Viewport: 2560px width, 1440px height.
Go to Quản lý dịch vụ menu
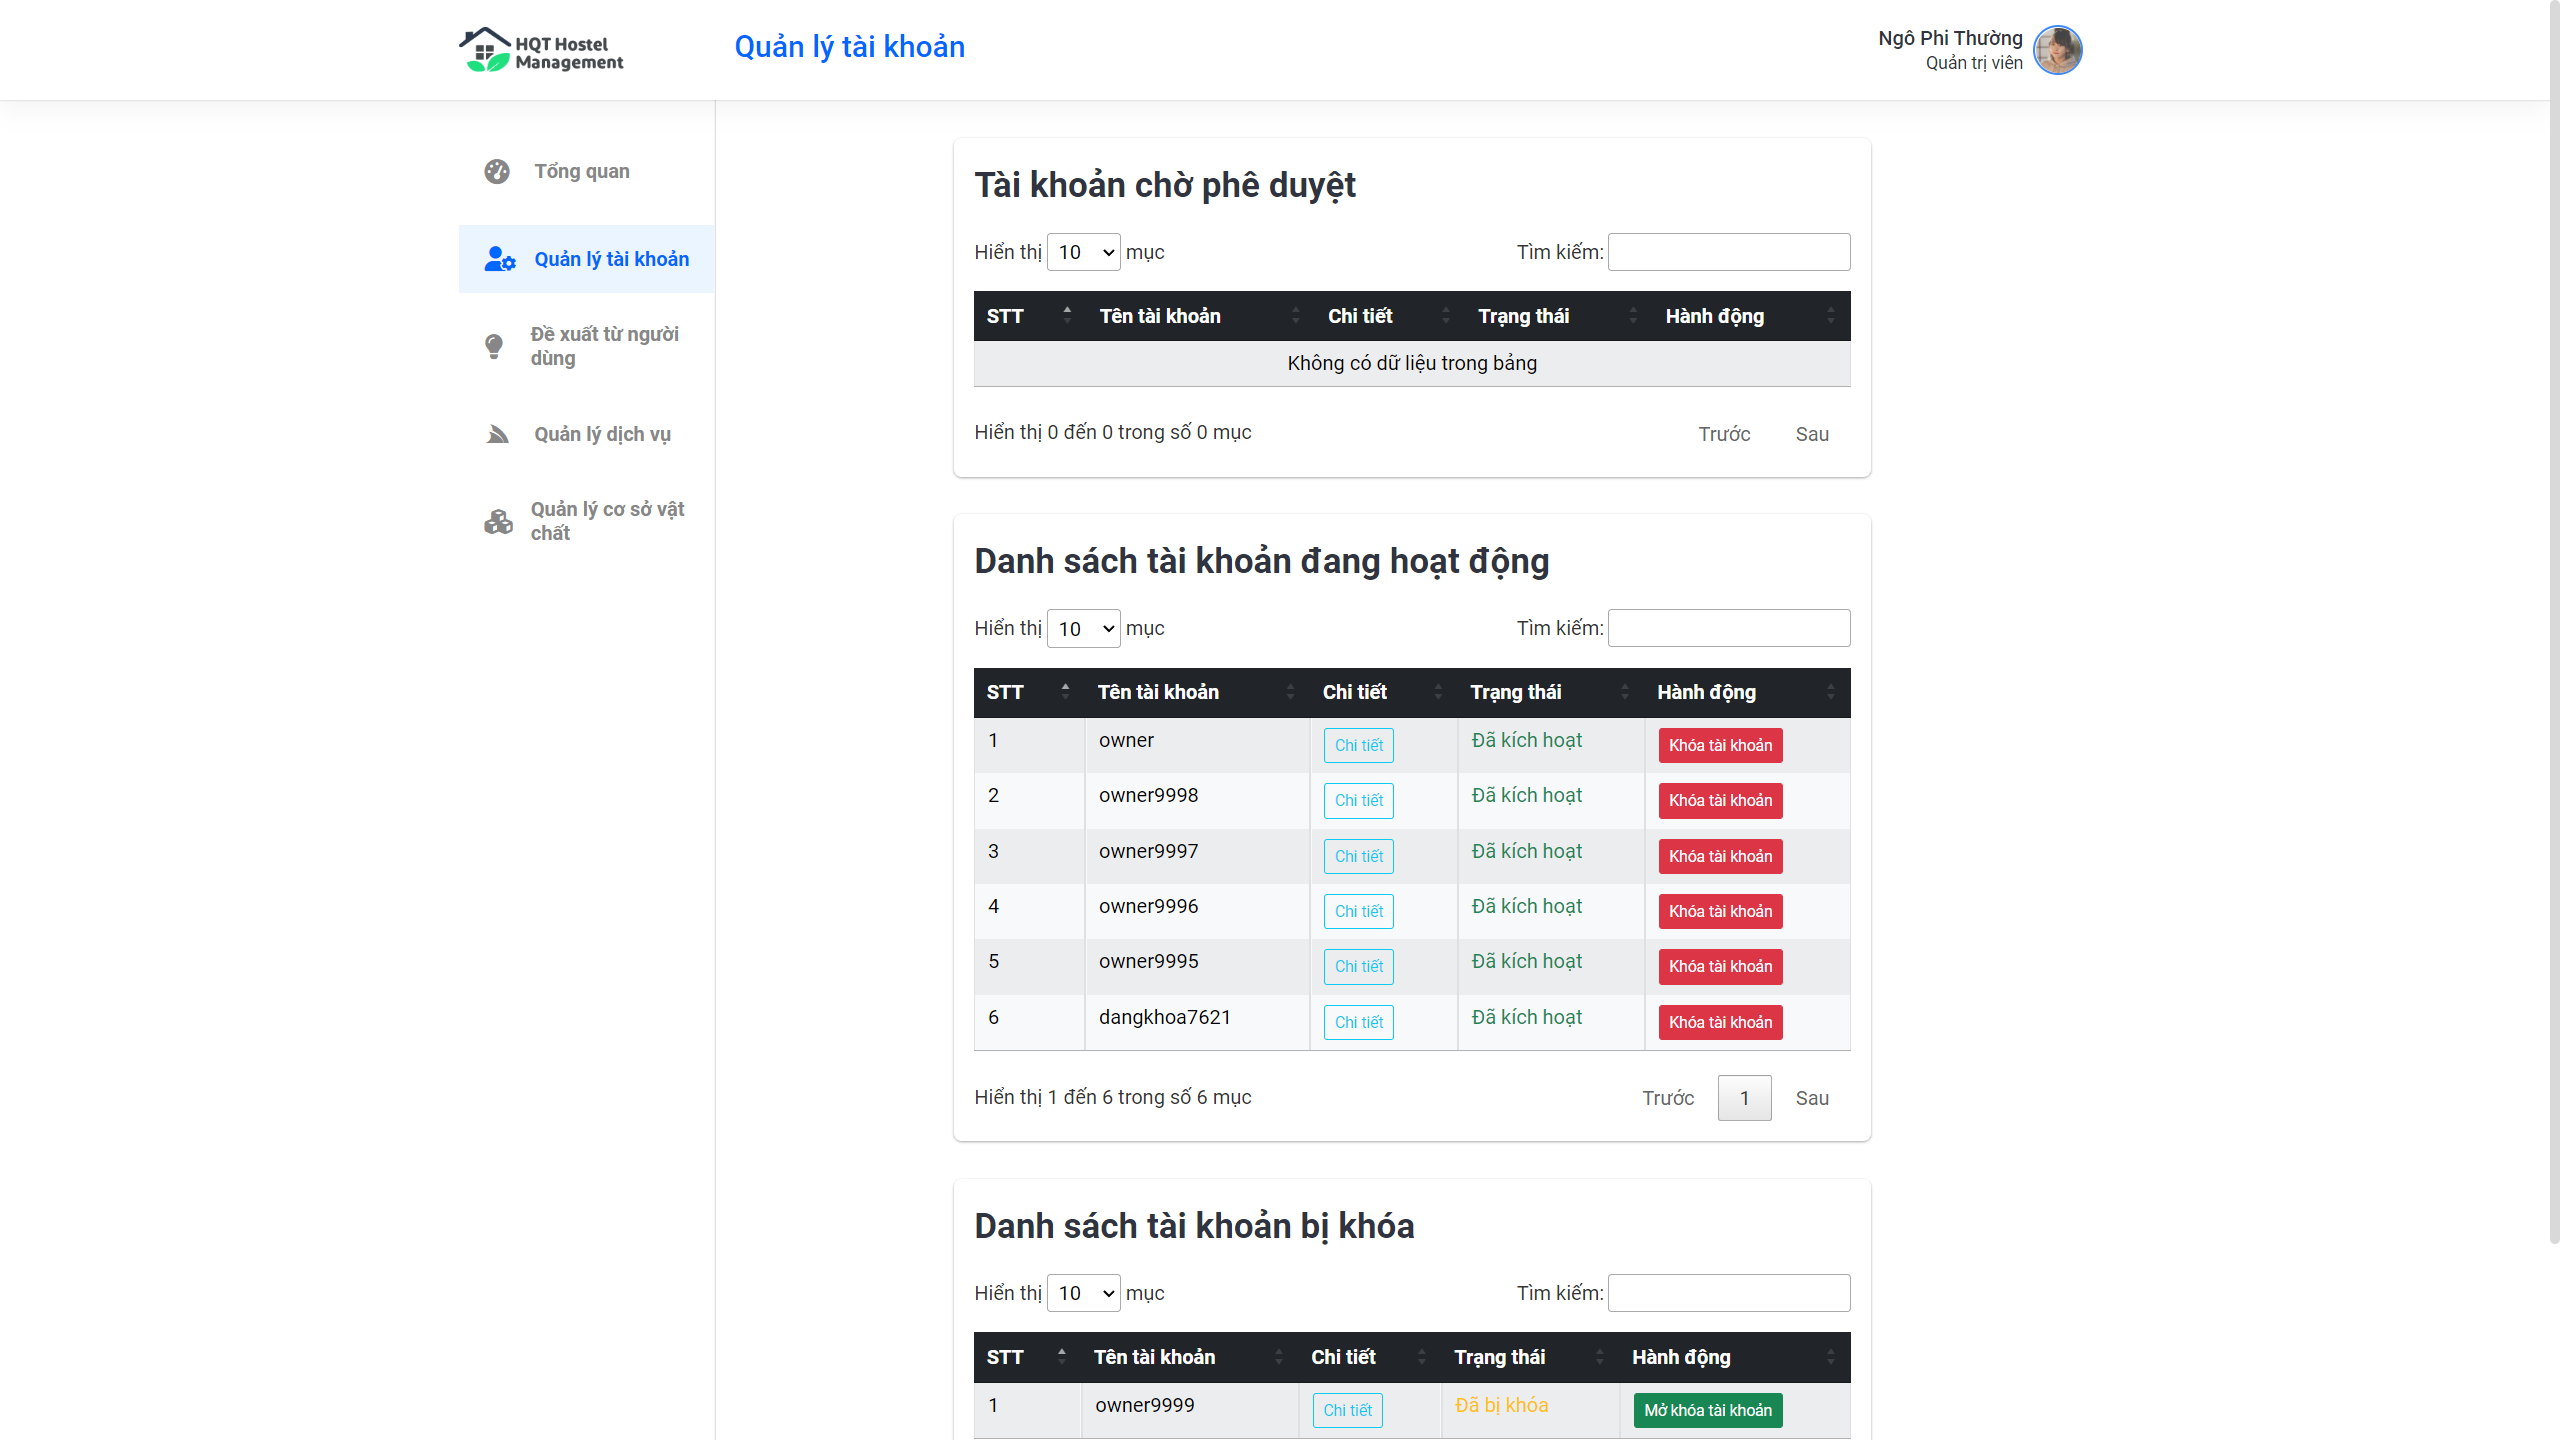click(602, 434)
